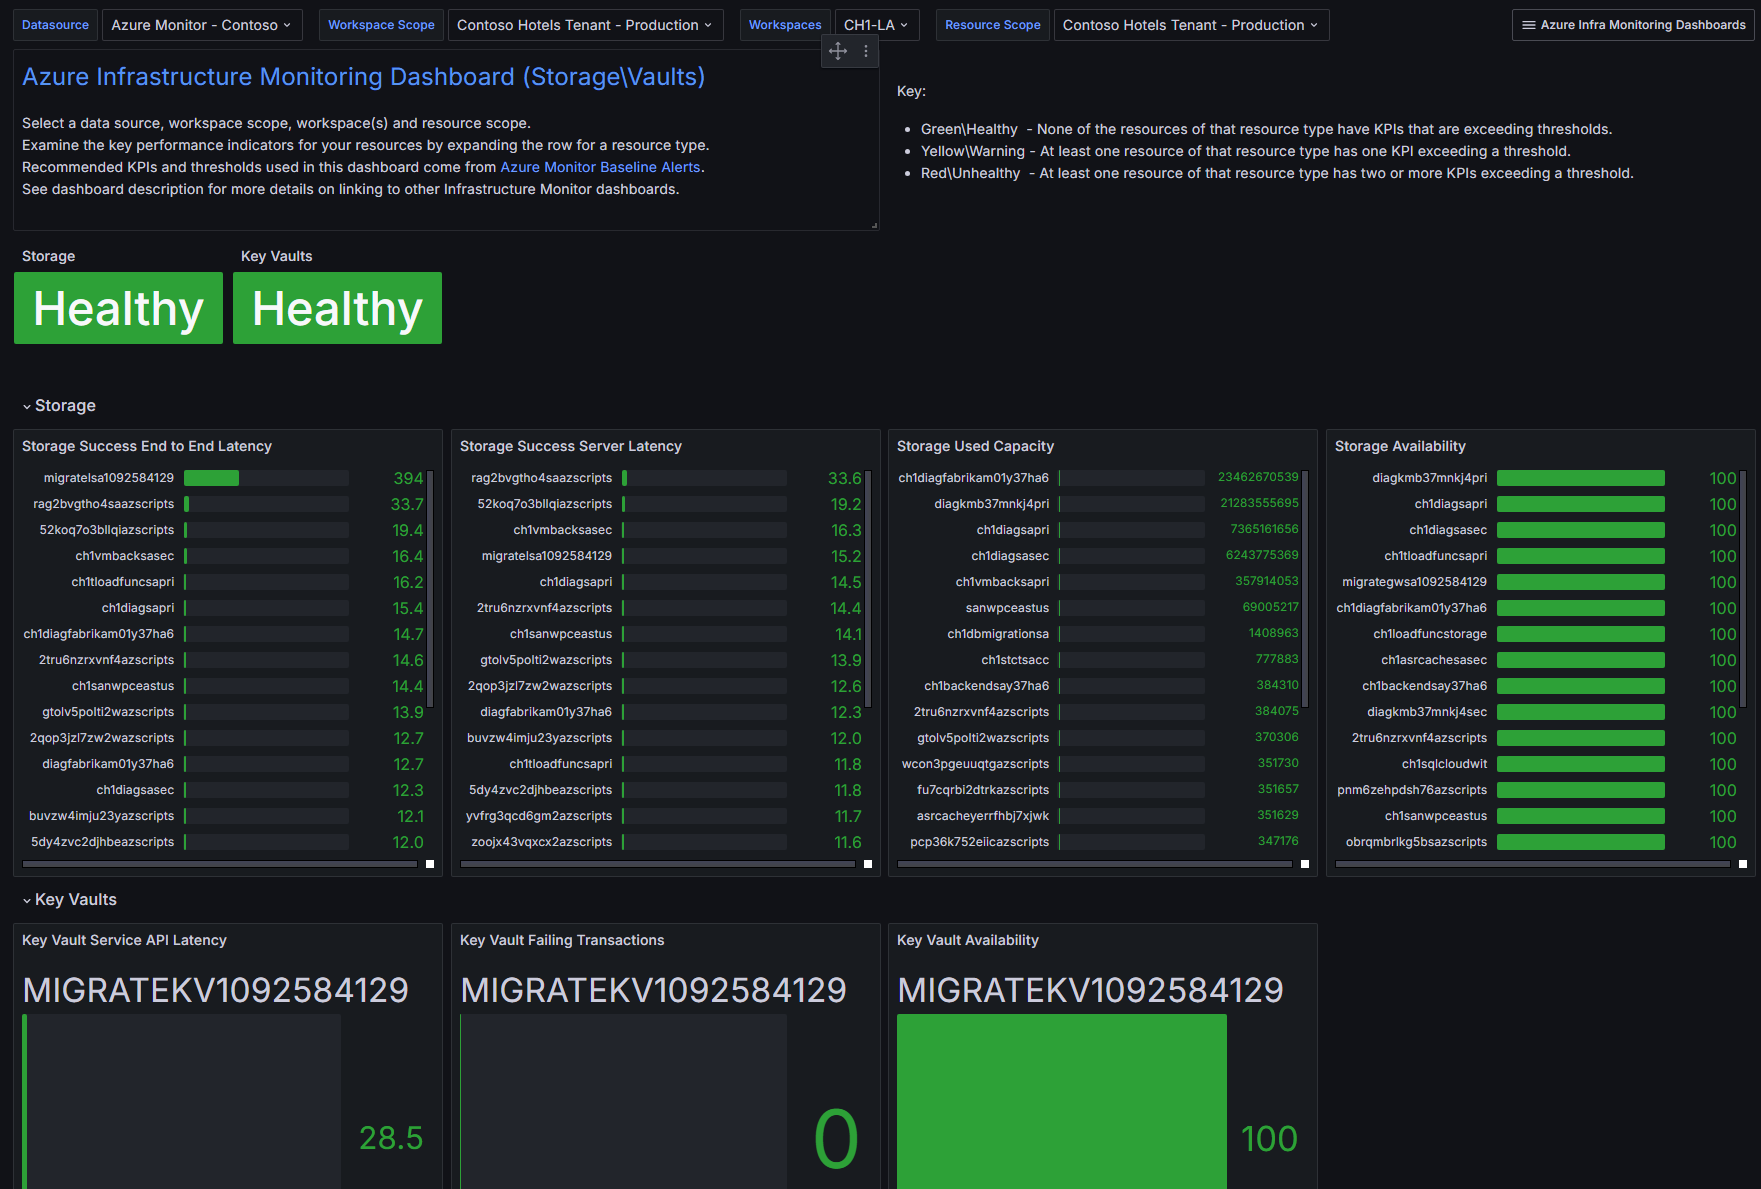Click the horizontal scrollbar in Storage Used Capacity panel

click(x=1094, y=864)
